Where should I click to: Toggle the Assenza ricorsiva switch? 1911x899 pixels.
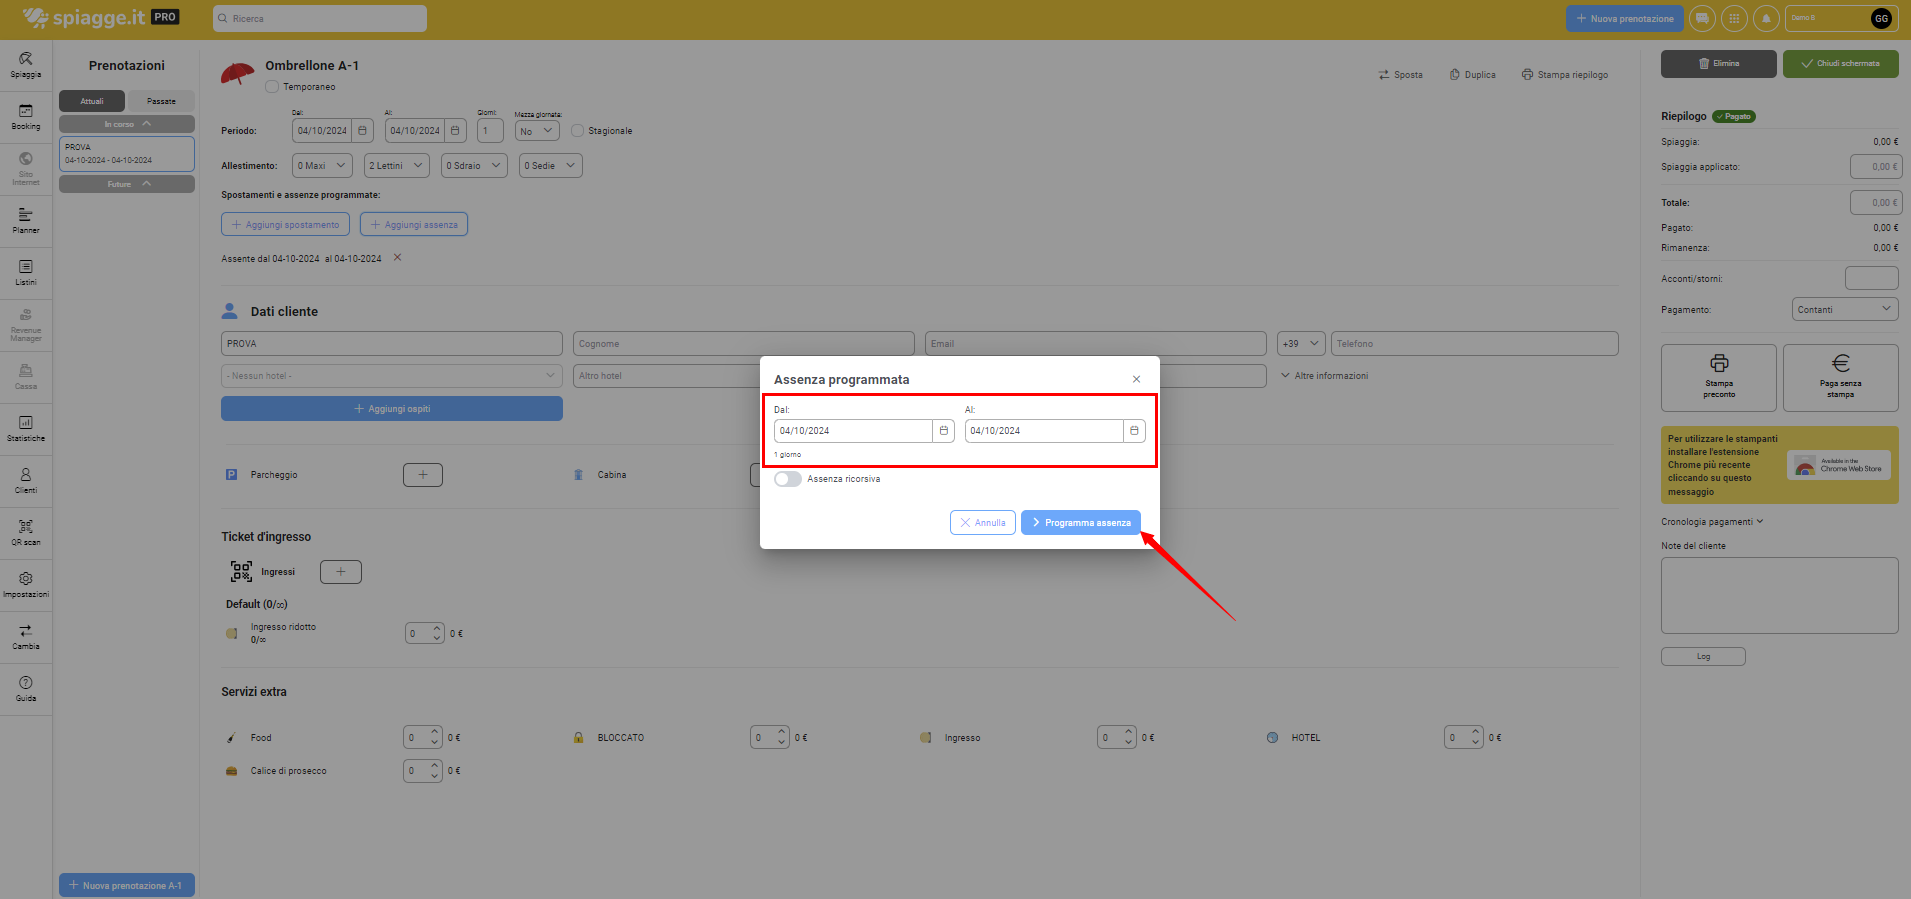click(x=788, y=479)
